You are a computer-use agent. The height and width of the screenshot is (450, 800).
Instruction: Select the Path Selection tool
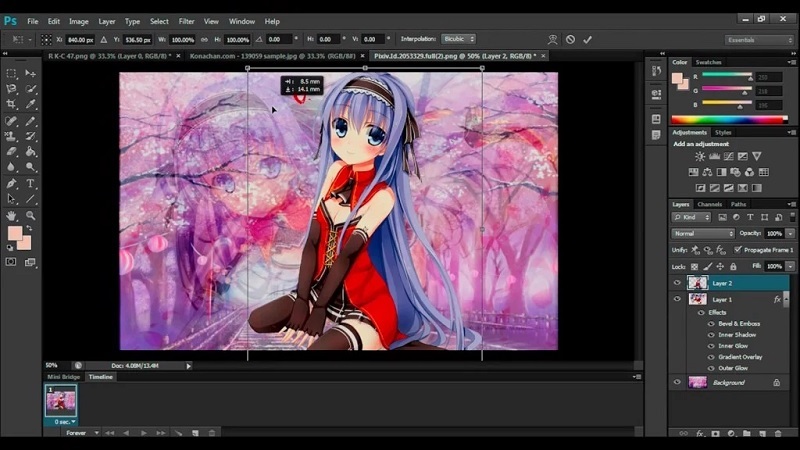coord(11,199)
